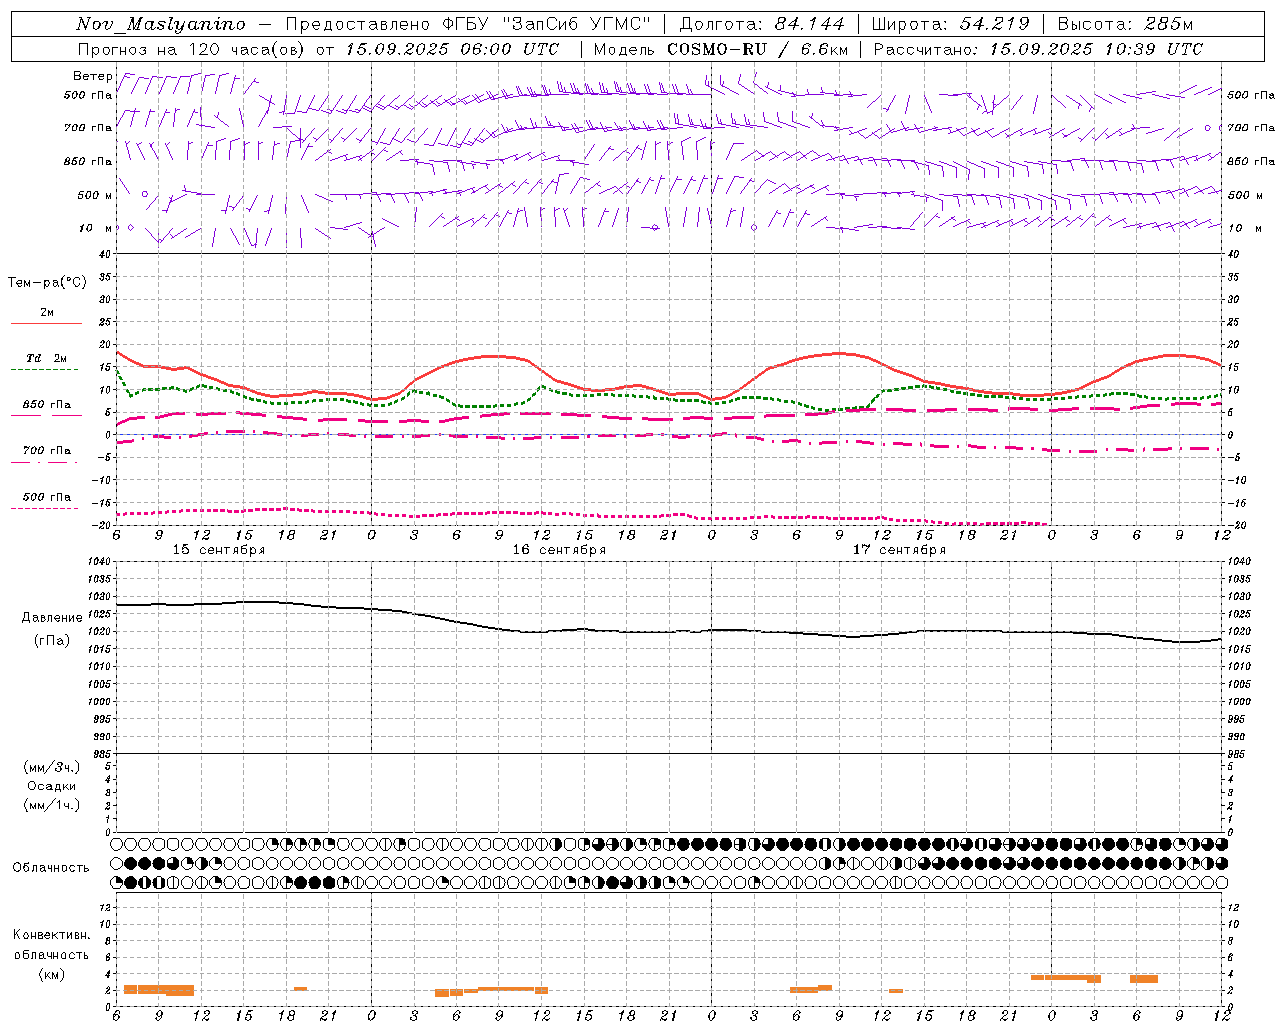Select 'Рассчитано: 15.09.2025 10:39 UTC' timestamp
This screenshot has height=1024, width=1280.
coord(1038,49)
